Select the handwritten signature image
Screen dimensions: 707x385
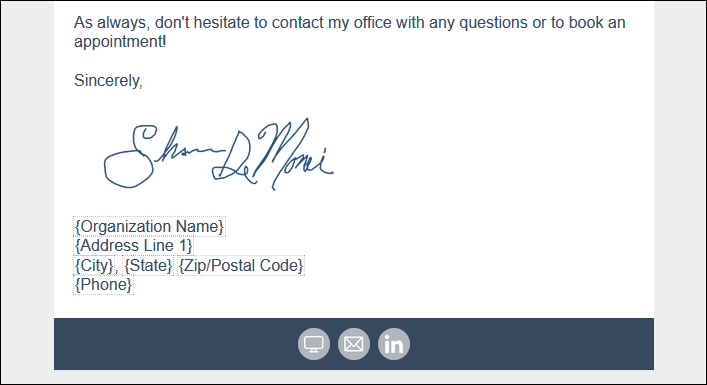(x=219, y=154)
